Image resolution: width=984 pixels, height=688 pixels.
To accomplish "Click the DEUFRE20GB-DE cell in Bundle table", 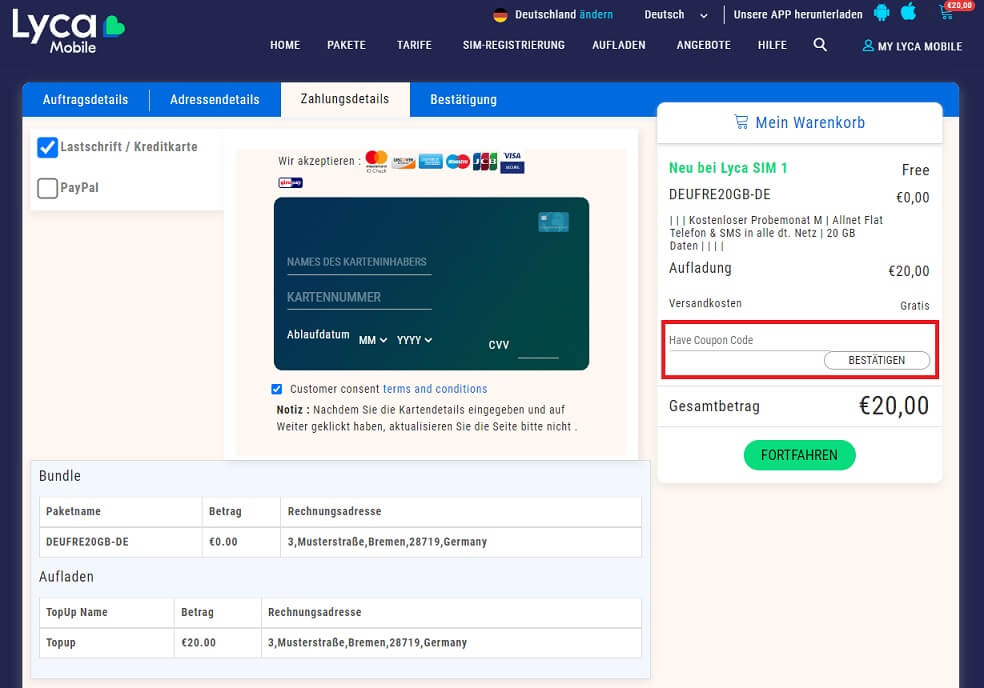I will [x=120, y=542].
